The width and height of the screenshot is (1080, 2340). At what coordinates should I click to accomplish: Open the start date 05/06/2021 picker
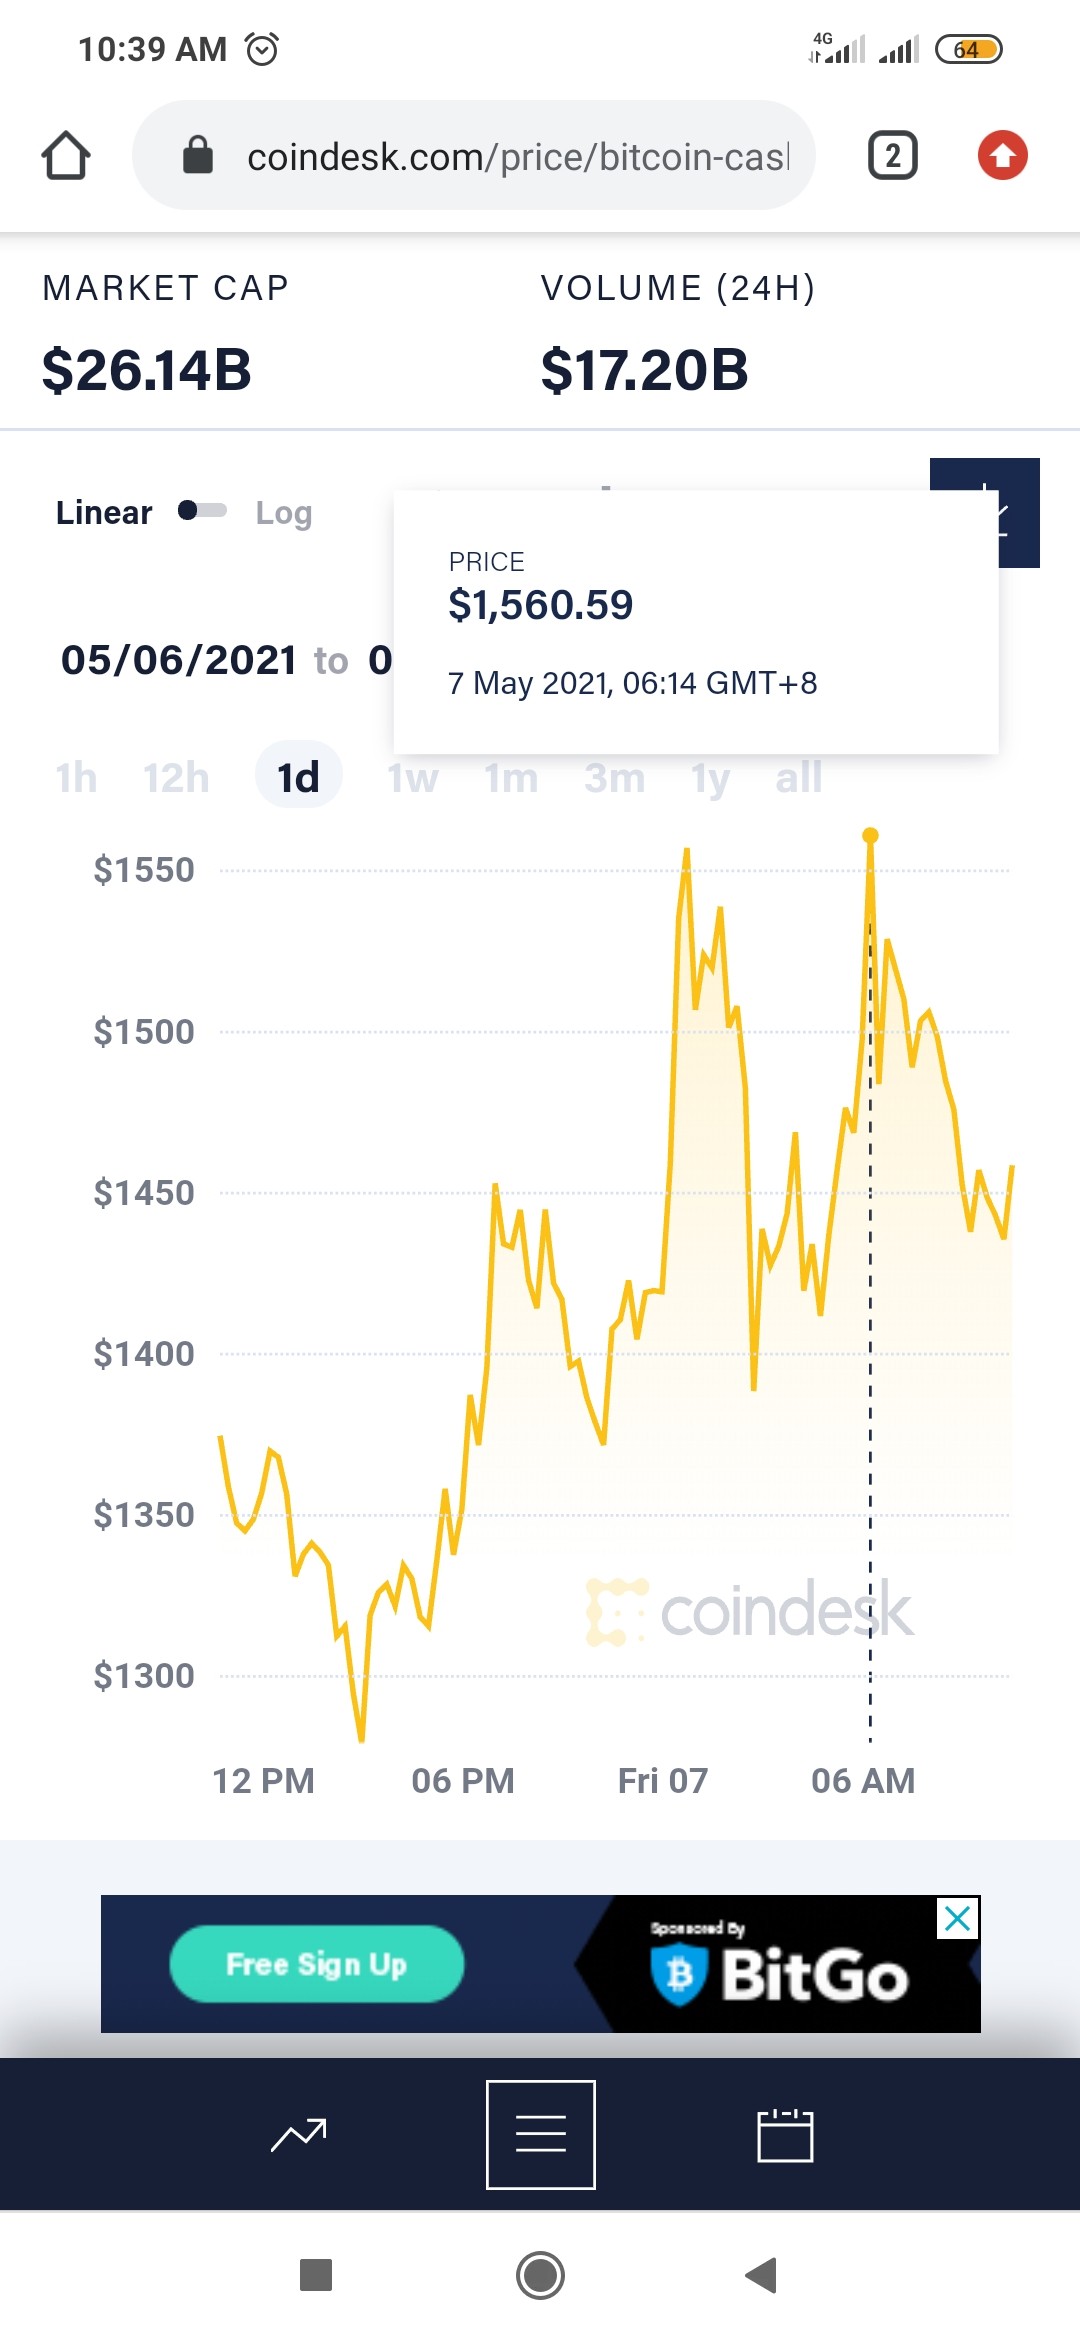click(x=179, y=660)
